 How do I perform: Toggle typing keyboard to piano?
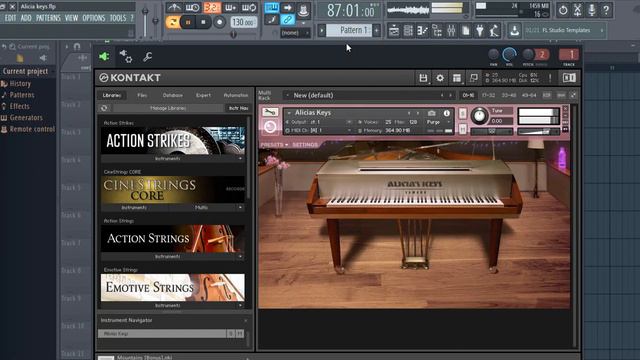pos(271,7)
